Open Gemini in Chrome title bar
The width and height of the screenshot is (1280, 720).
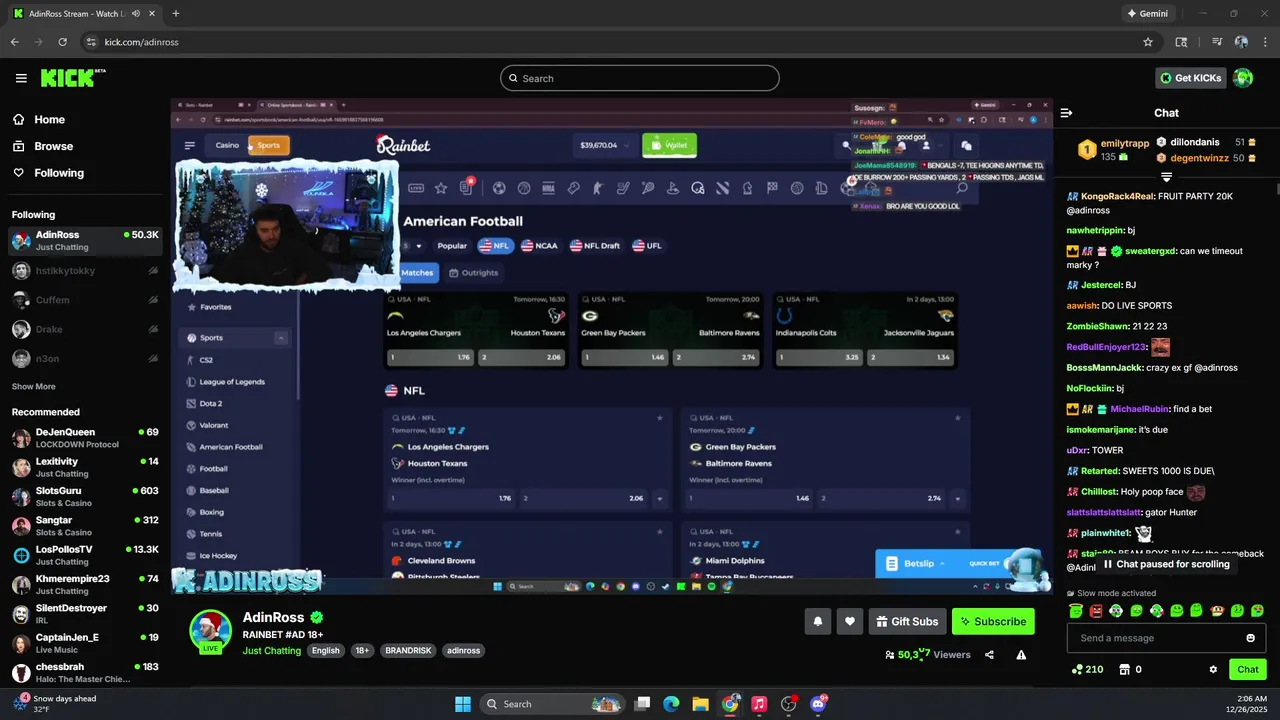(1150, 13)
